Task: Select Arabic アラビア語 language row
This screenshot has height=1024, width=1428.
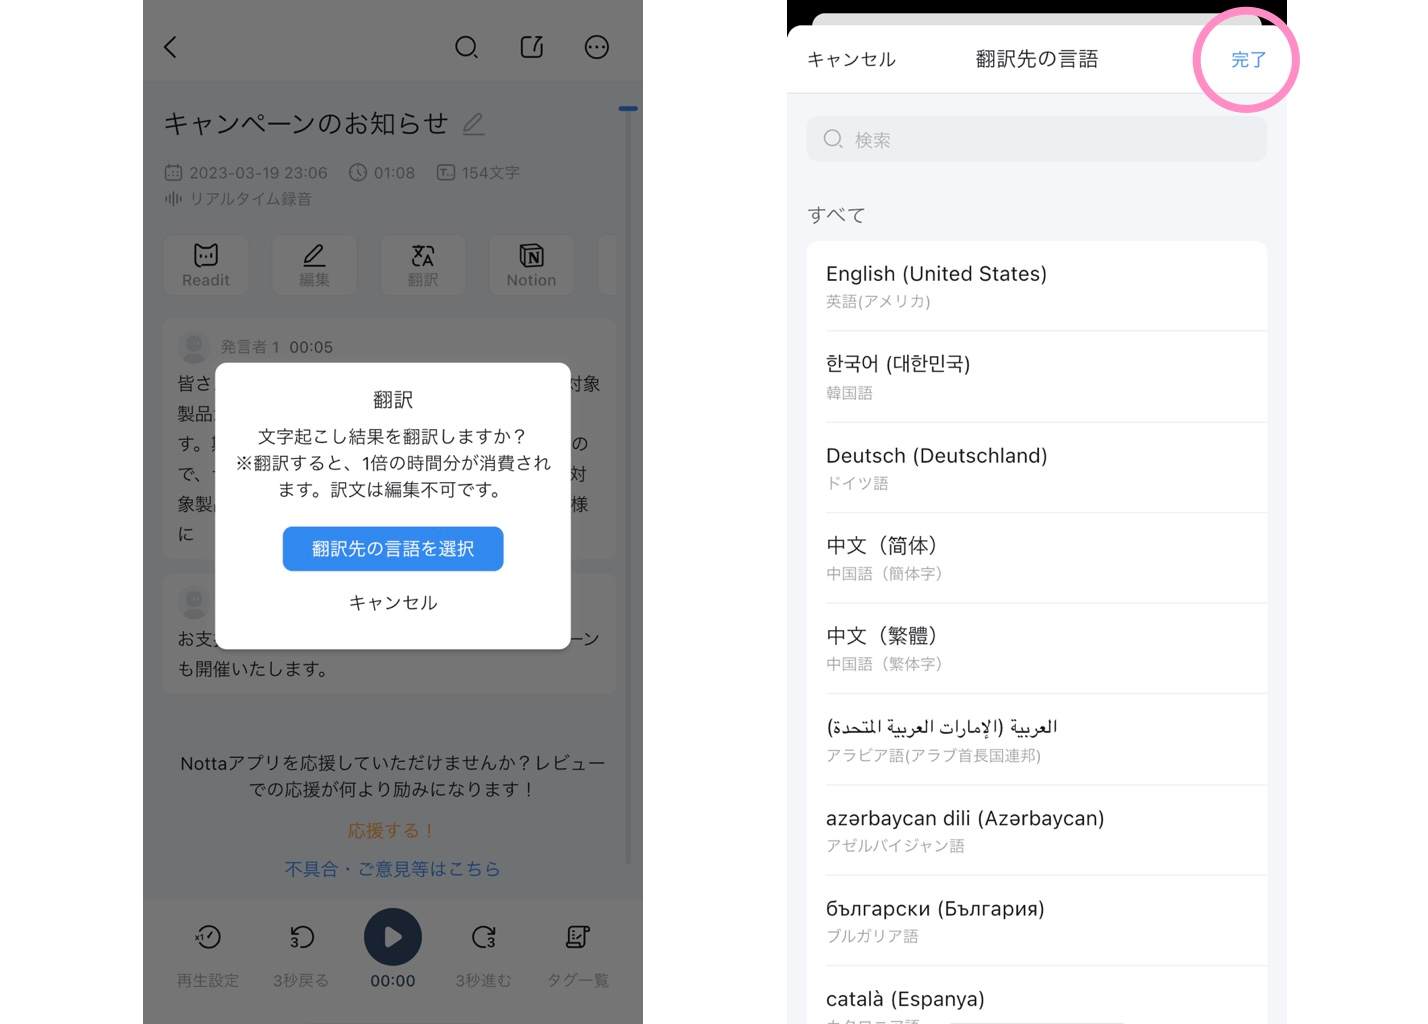Action: (1037, 740)
